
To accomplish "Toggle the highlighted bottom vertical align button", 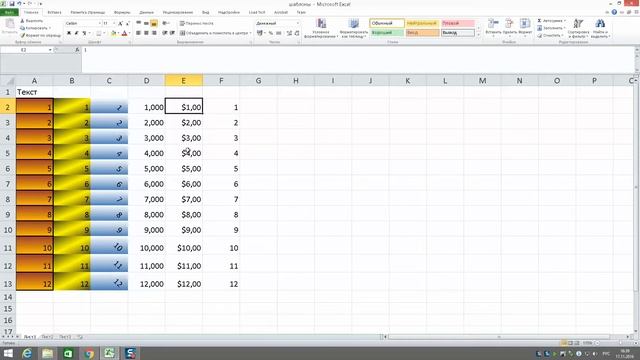I will (154, 23).
